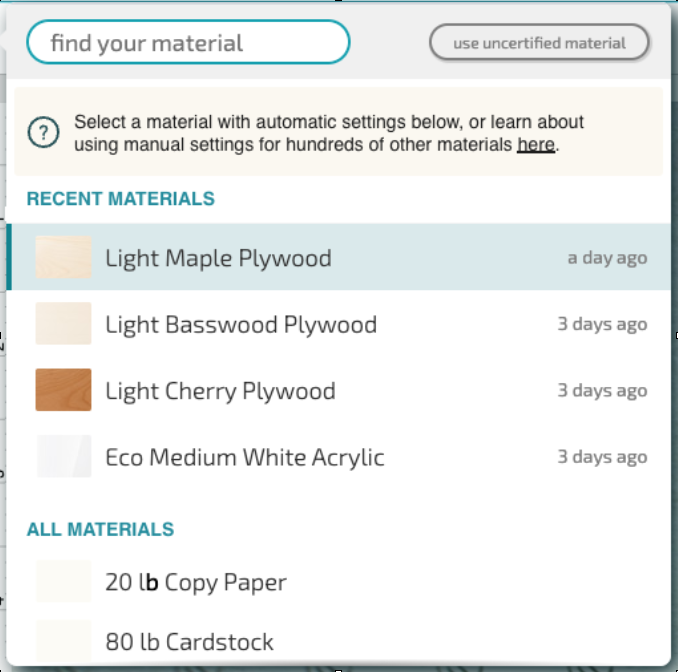
Task: Focus the 'find your material' search field
Action: click(188, 43)
